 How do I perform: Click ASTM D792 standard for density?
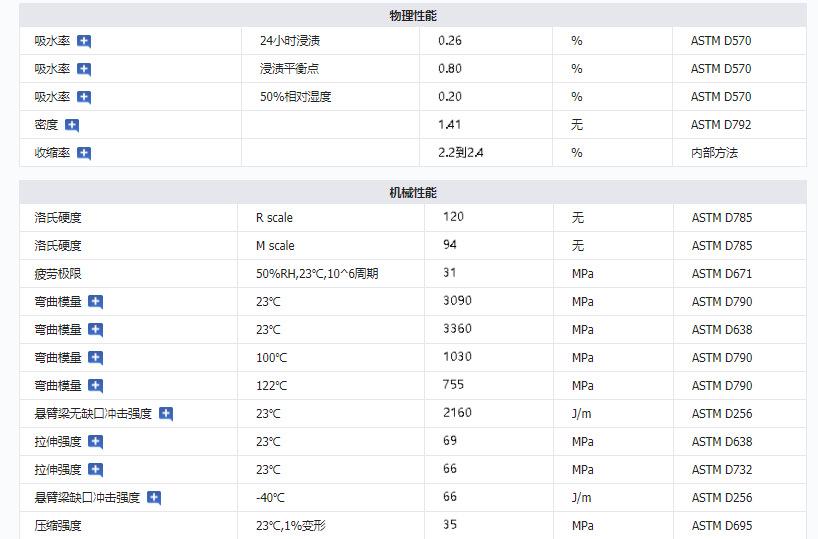tap(721, 125)
